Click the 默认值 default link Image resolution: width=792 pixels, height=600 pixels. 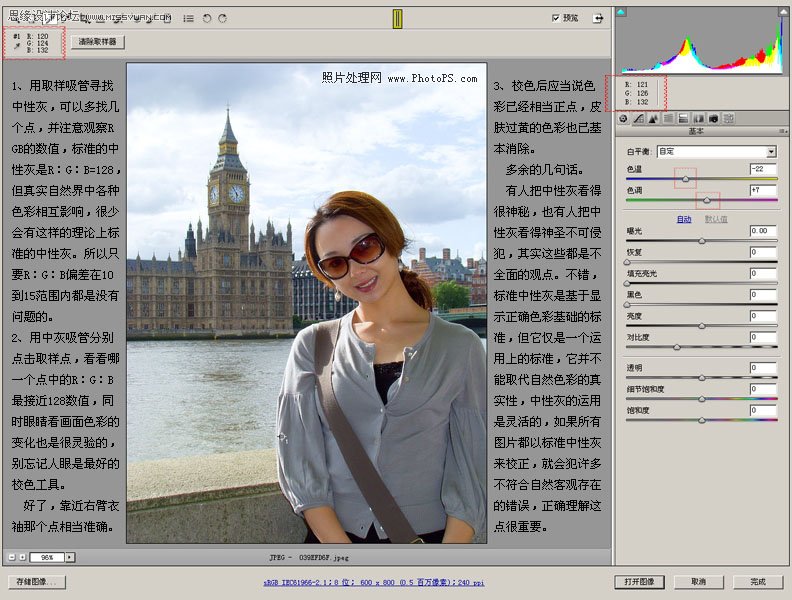pos(716,219)
